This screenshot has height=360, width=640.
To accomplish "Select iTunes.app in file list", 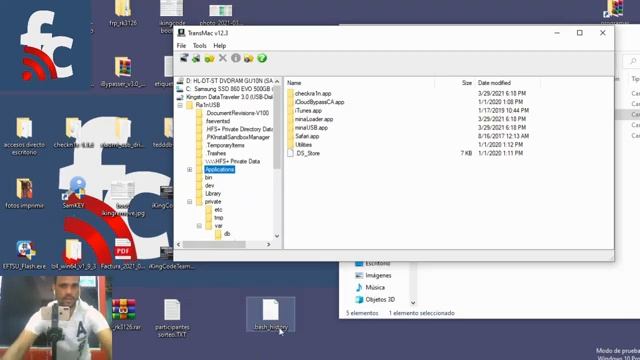I will (x=308, y=111).
